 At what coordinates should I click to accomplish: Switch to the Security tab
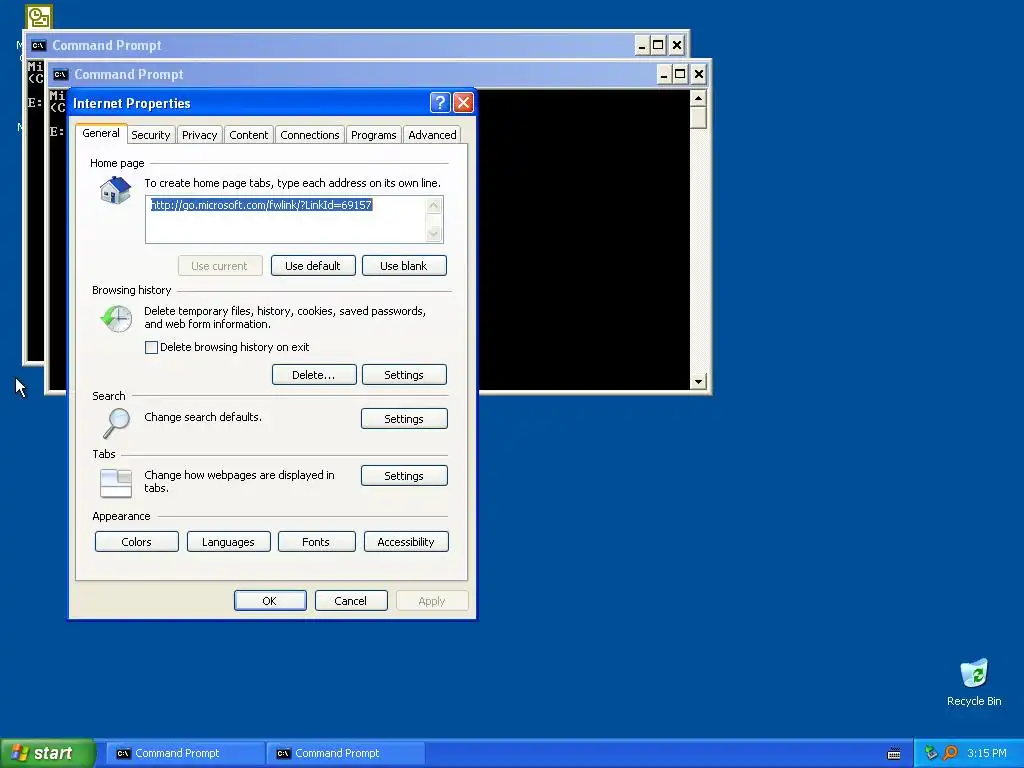(x=150, y=135)
